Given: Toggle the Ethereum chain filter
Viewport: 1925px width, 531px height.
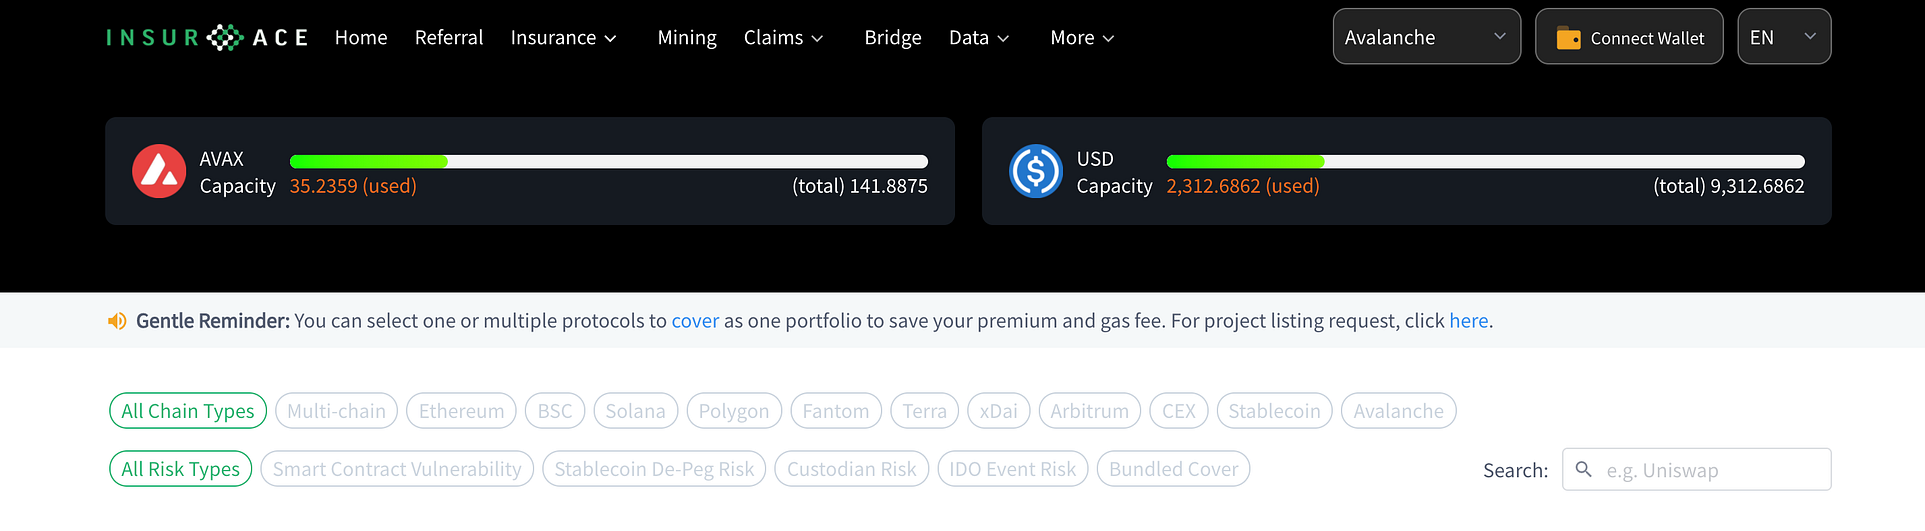Looking at the screenshot, I should tap(462, 411).
